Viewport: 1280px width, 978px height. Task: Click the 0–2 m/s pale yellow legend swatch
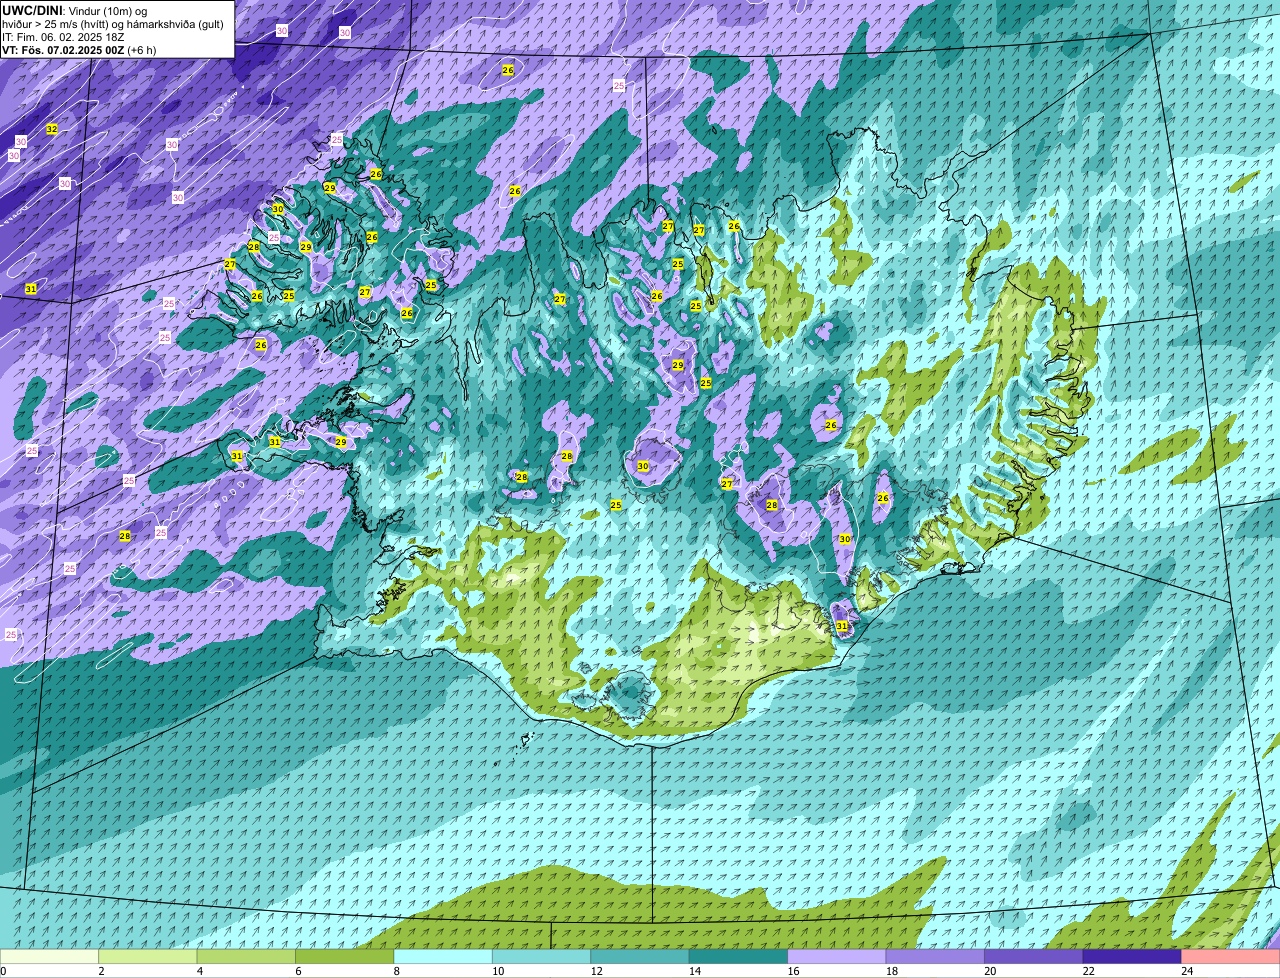click(x=49, y=956)
